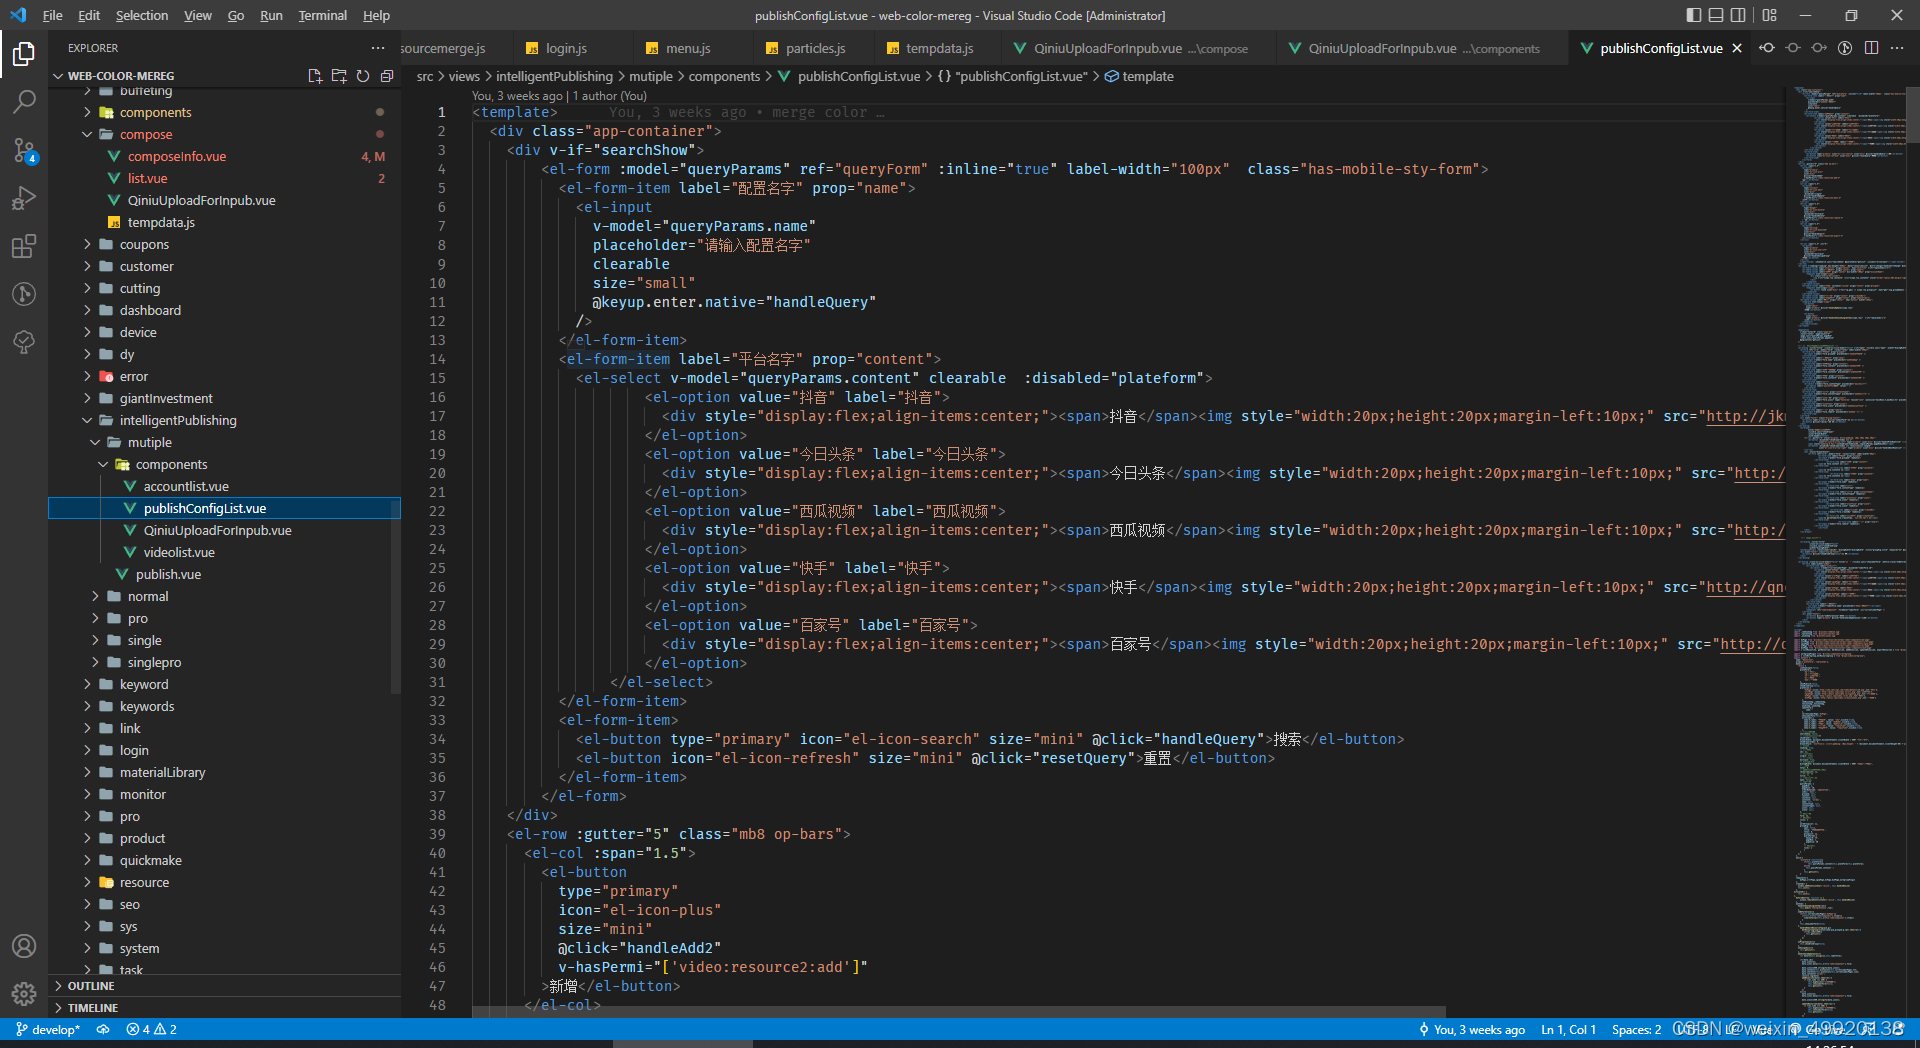Click Spaces: 2 indentation setting

[1636, 1029]
